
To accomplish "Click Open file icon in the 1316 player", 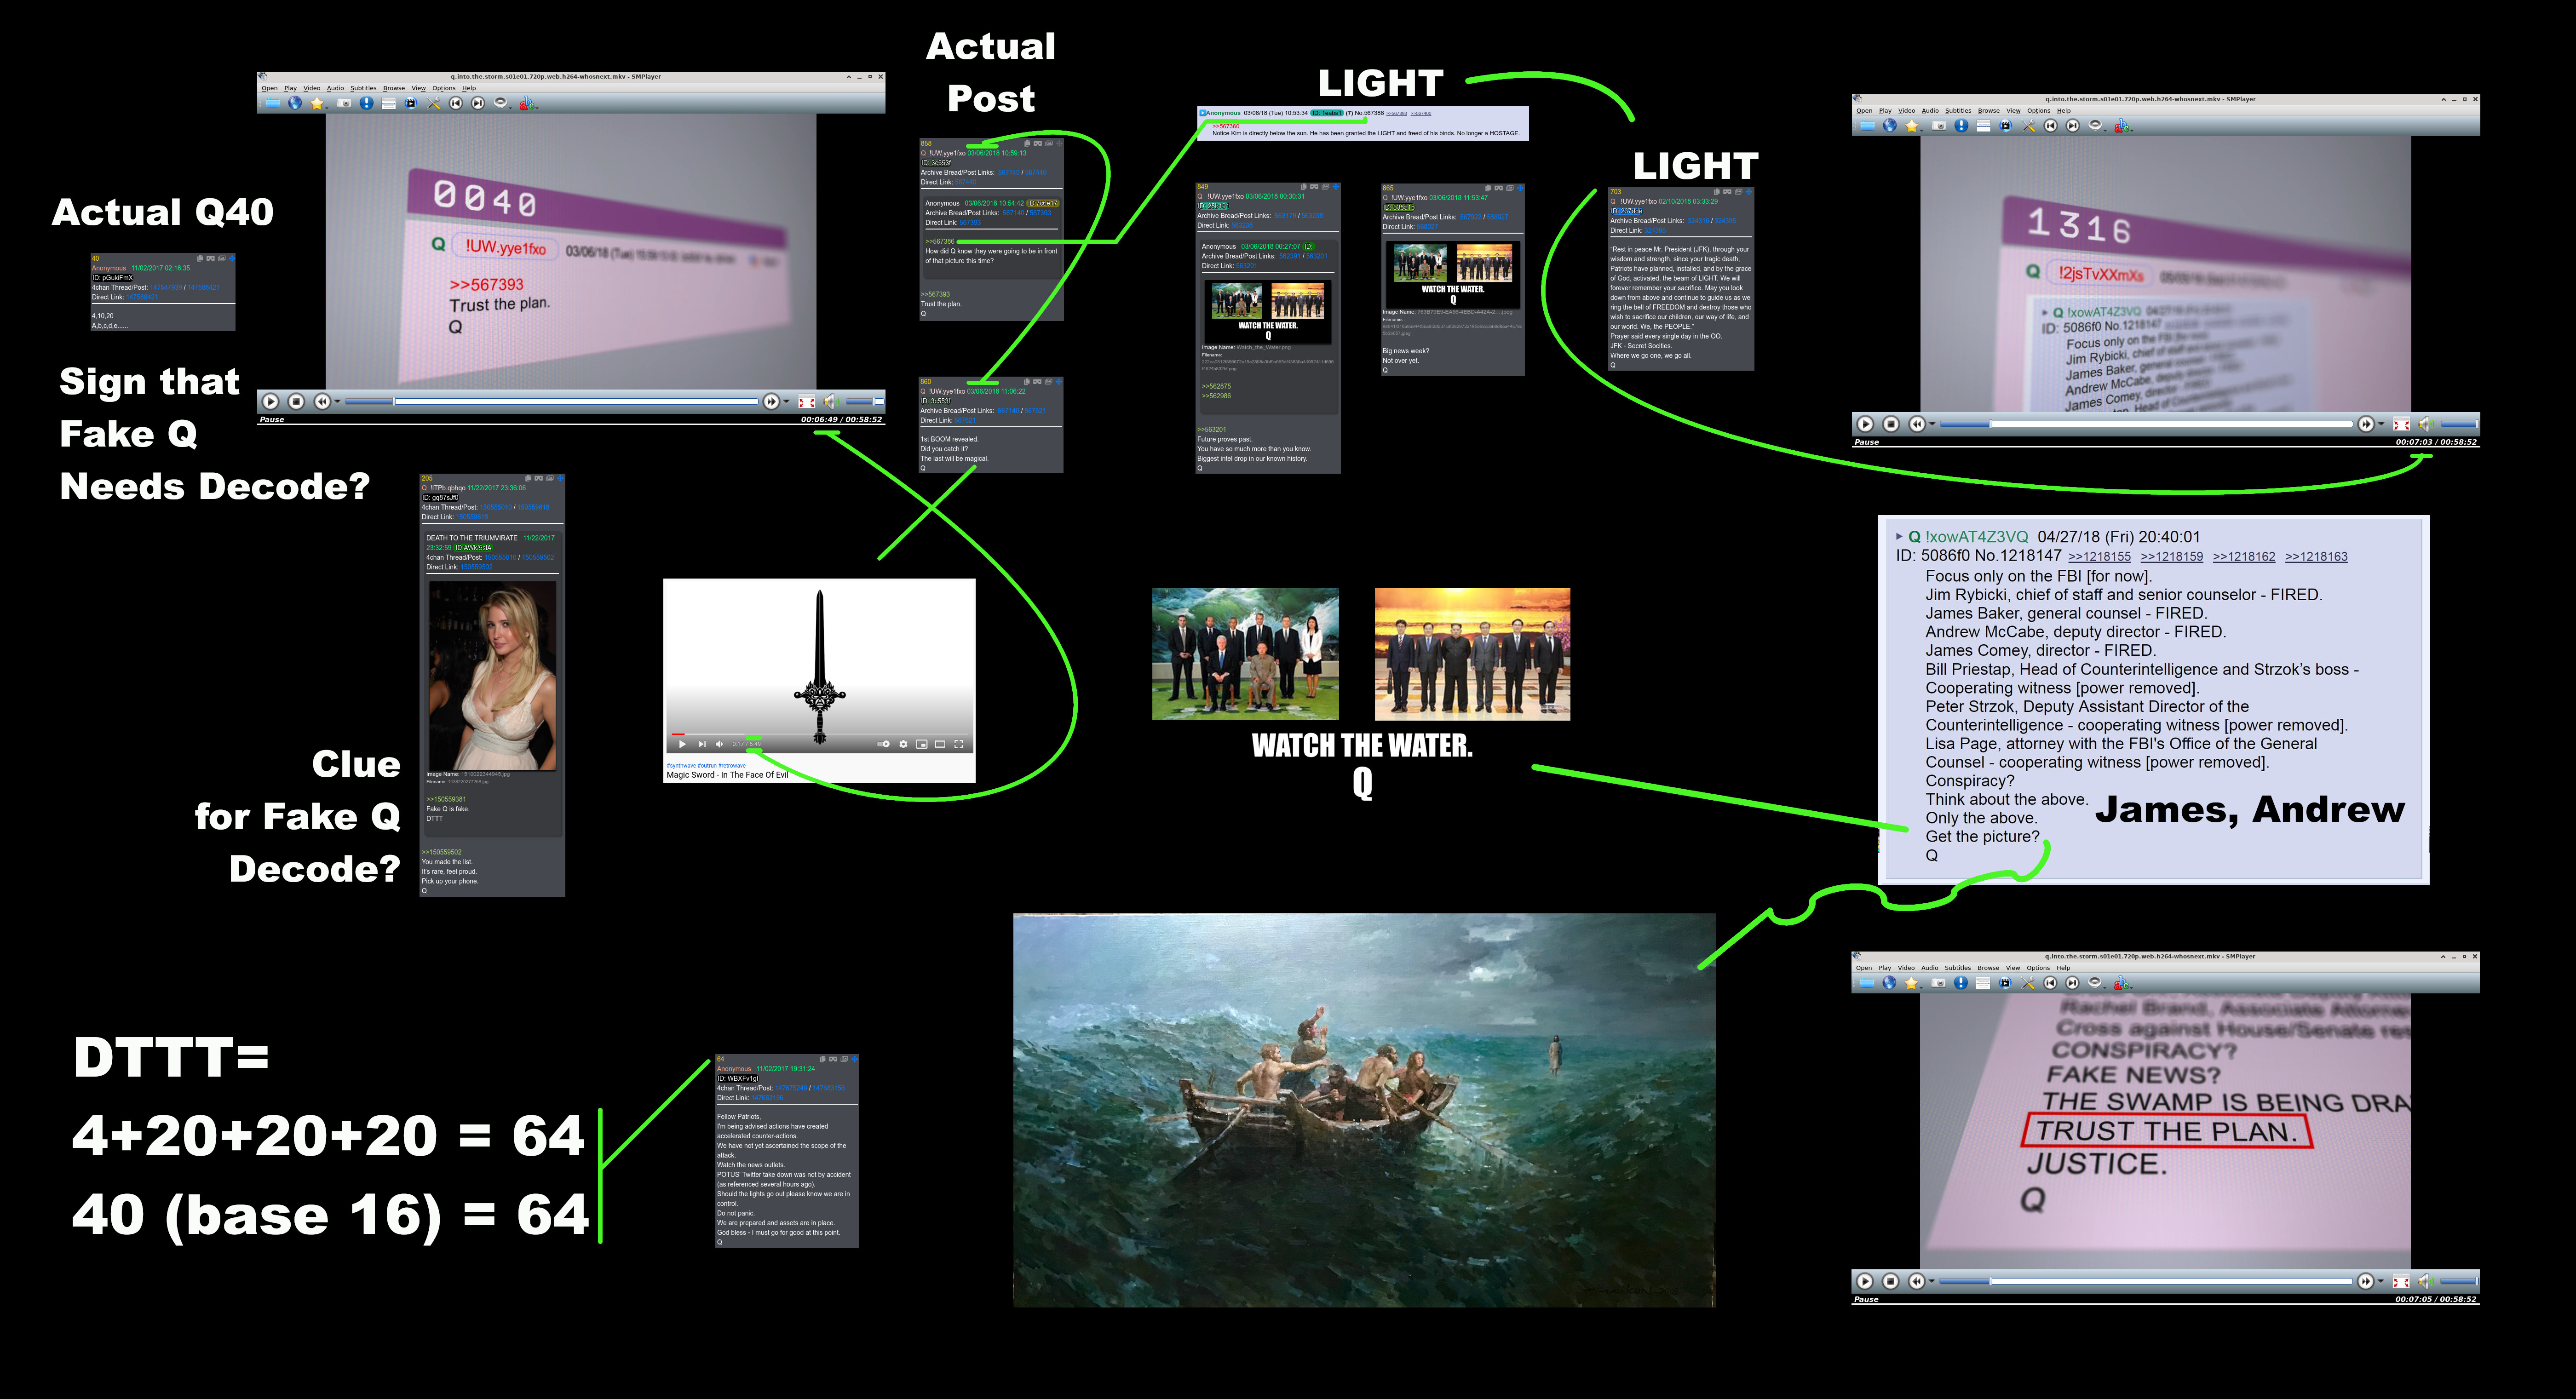I will click(x=1868, y=126).
